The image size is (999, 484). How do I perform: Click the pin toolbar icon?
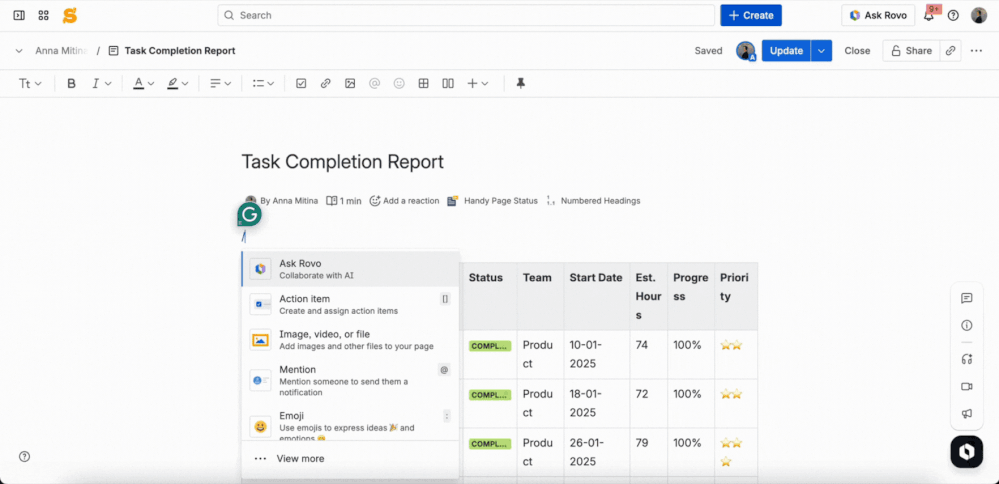coord(520,84)
